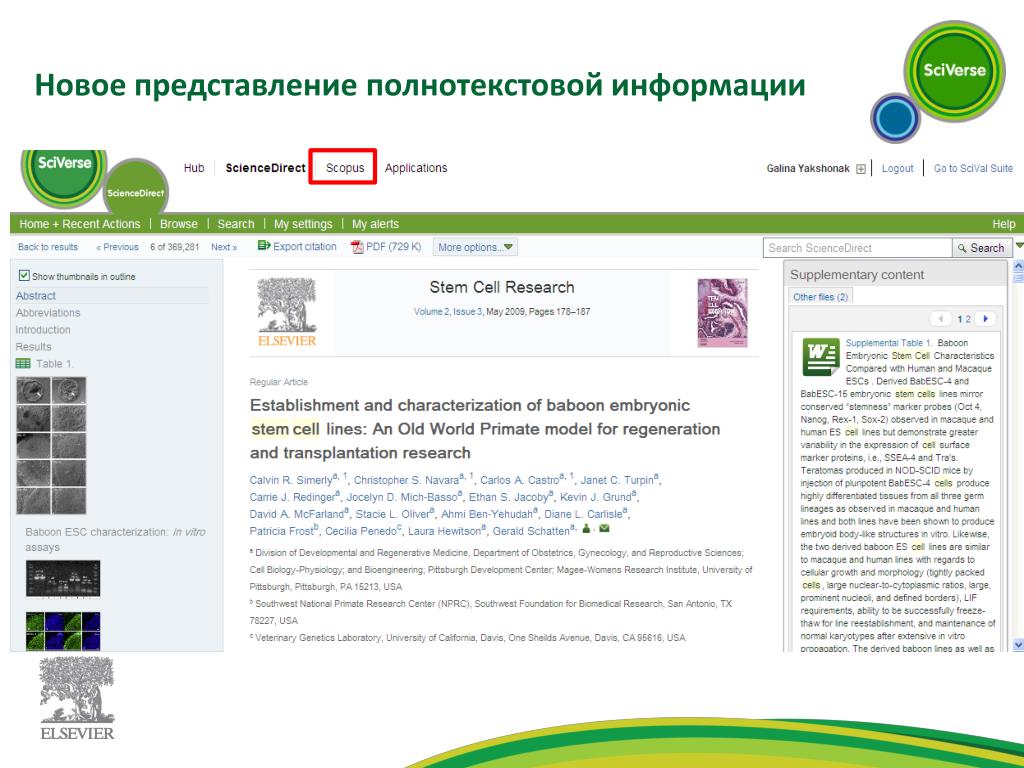Image resolution: width=1024 pixels, height=768 pixels.
Task: Open Home + Recent Actions menu
Action: coord(80,224)
